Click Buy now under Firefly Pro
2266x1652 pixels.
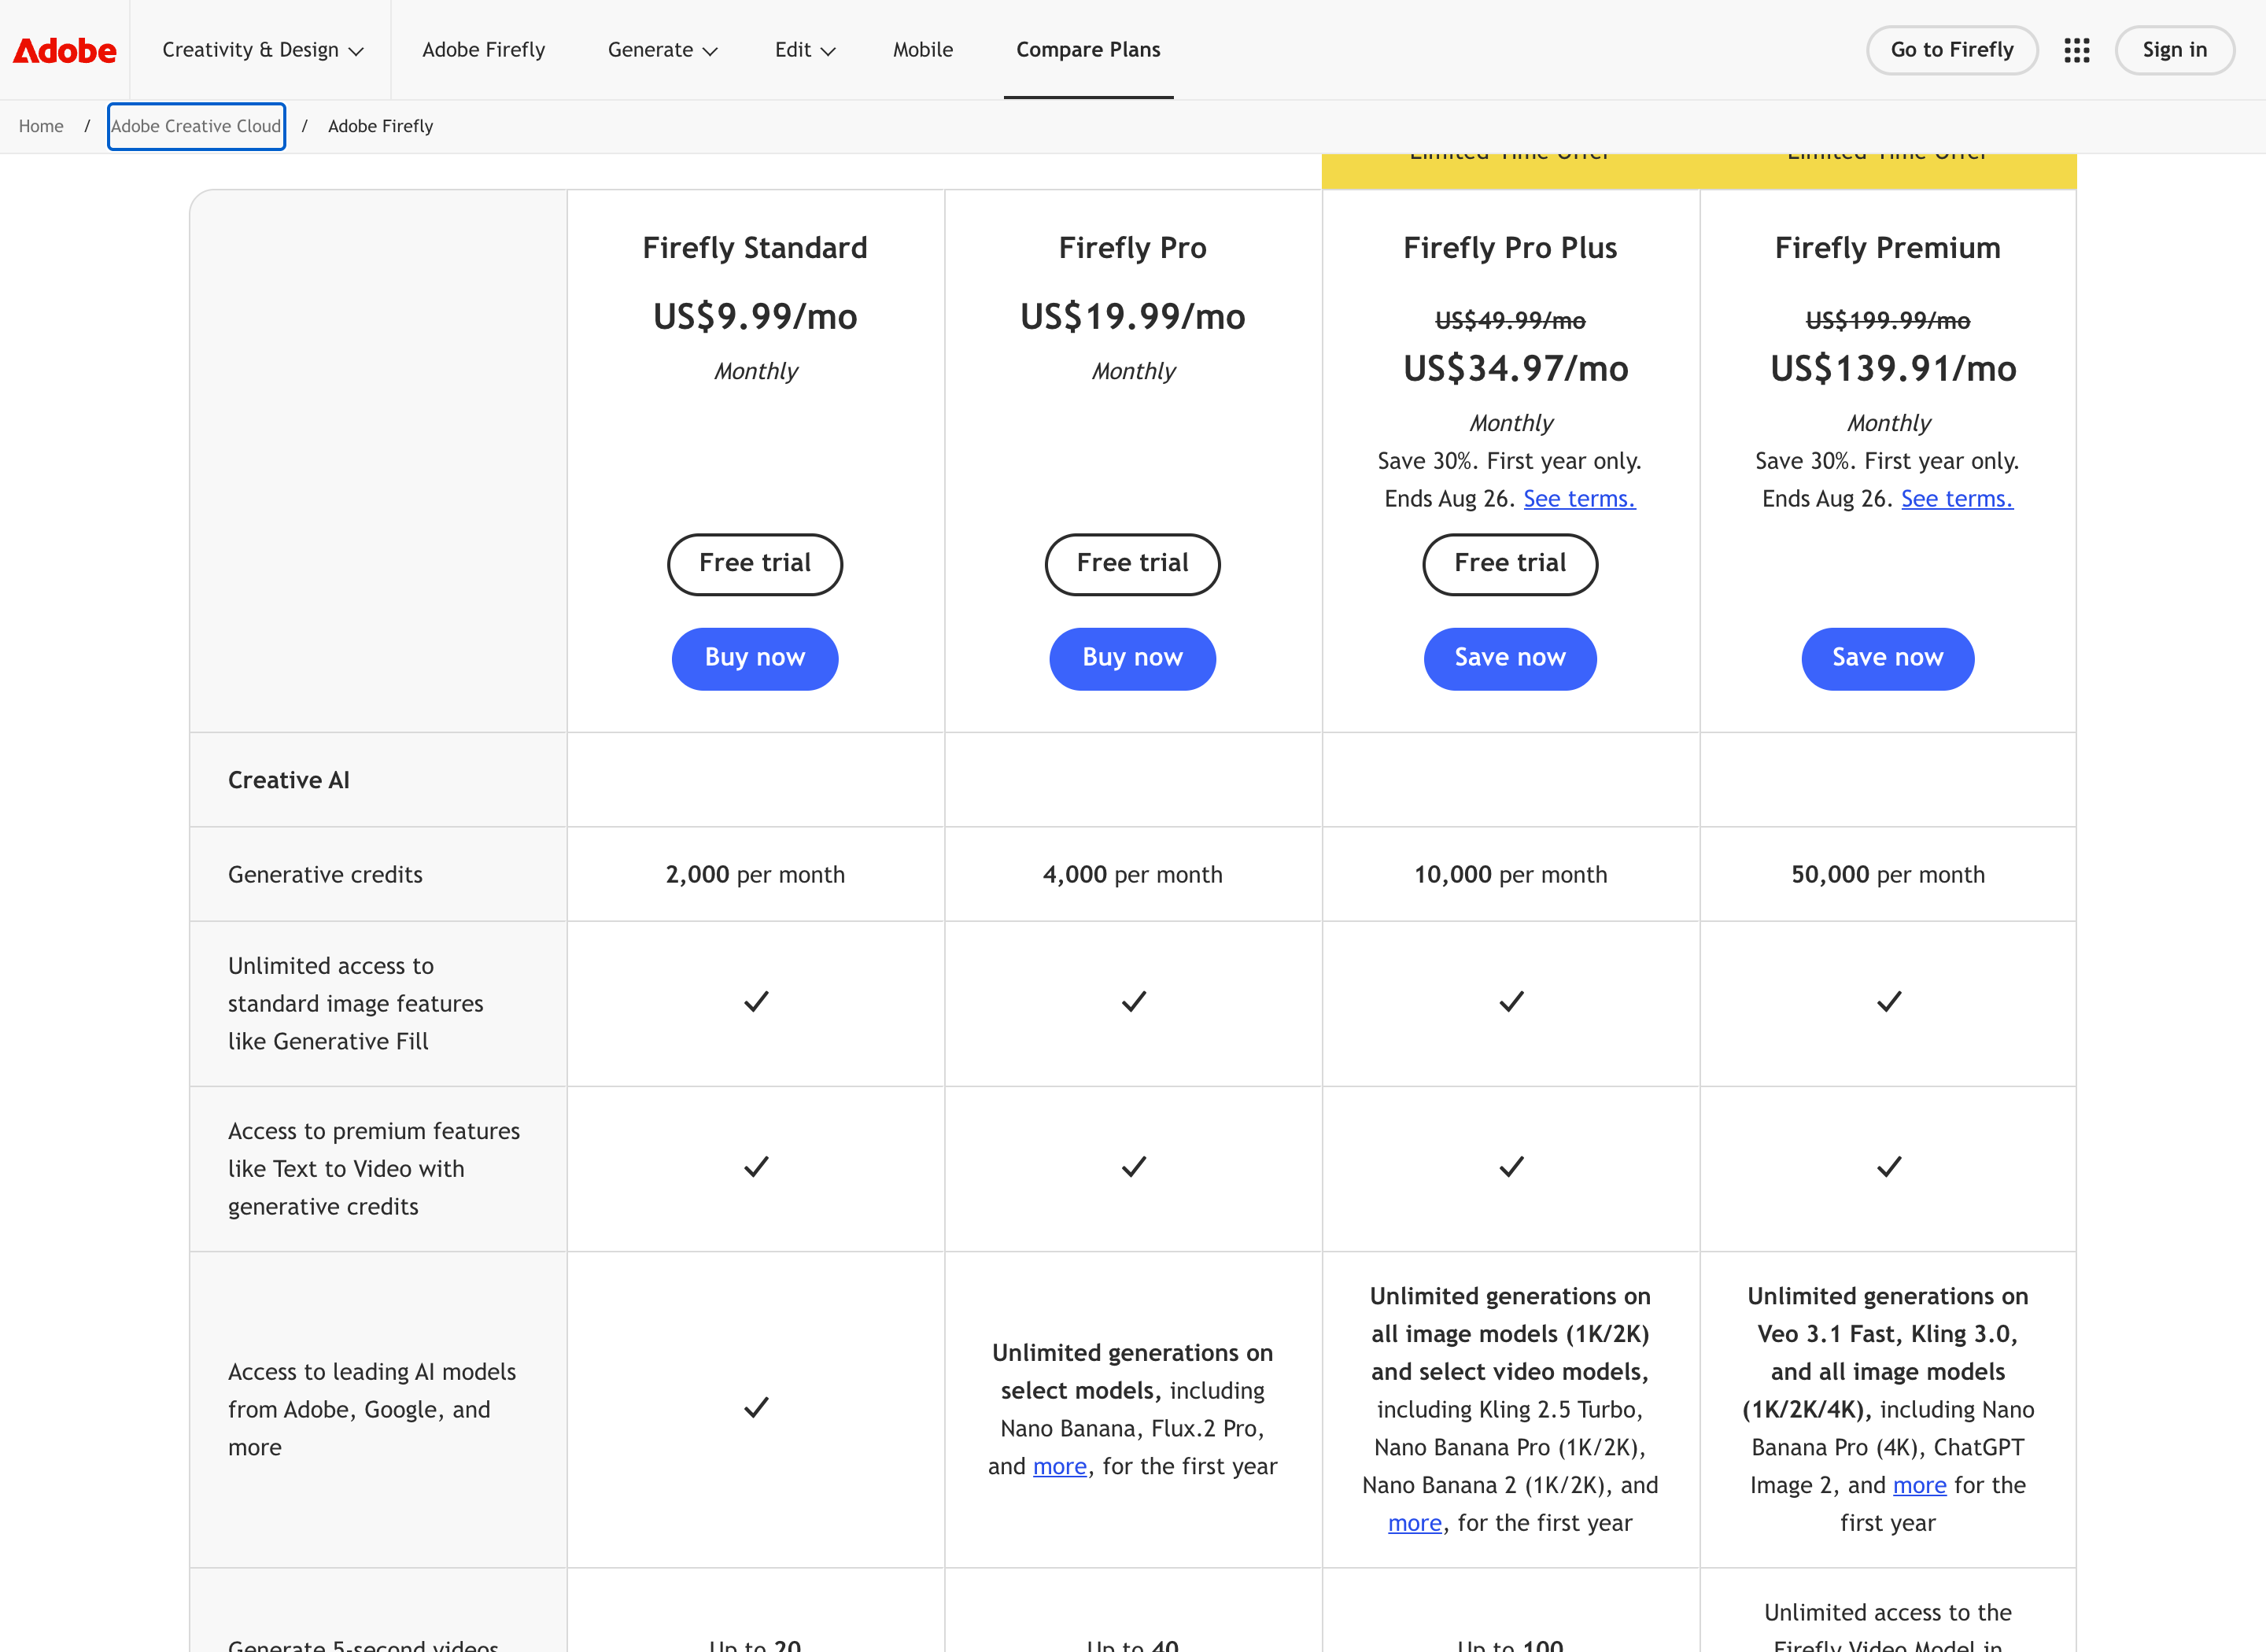(x=1133, y=658)
